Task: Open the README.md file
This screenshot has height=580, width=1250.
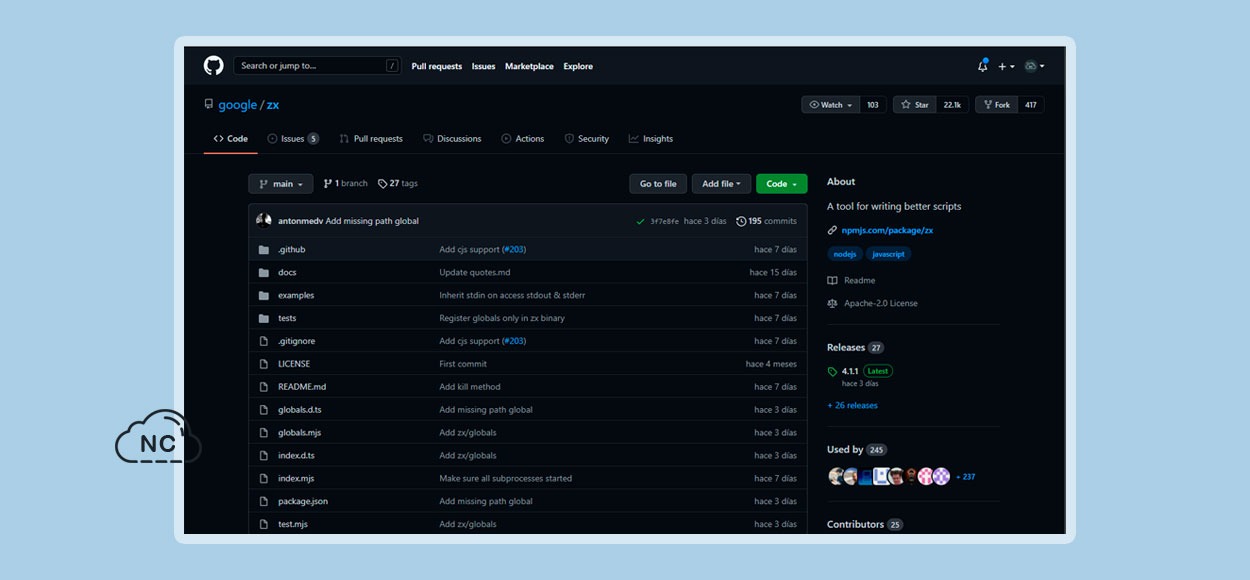Action: coord(302,387)
